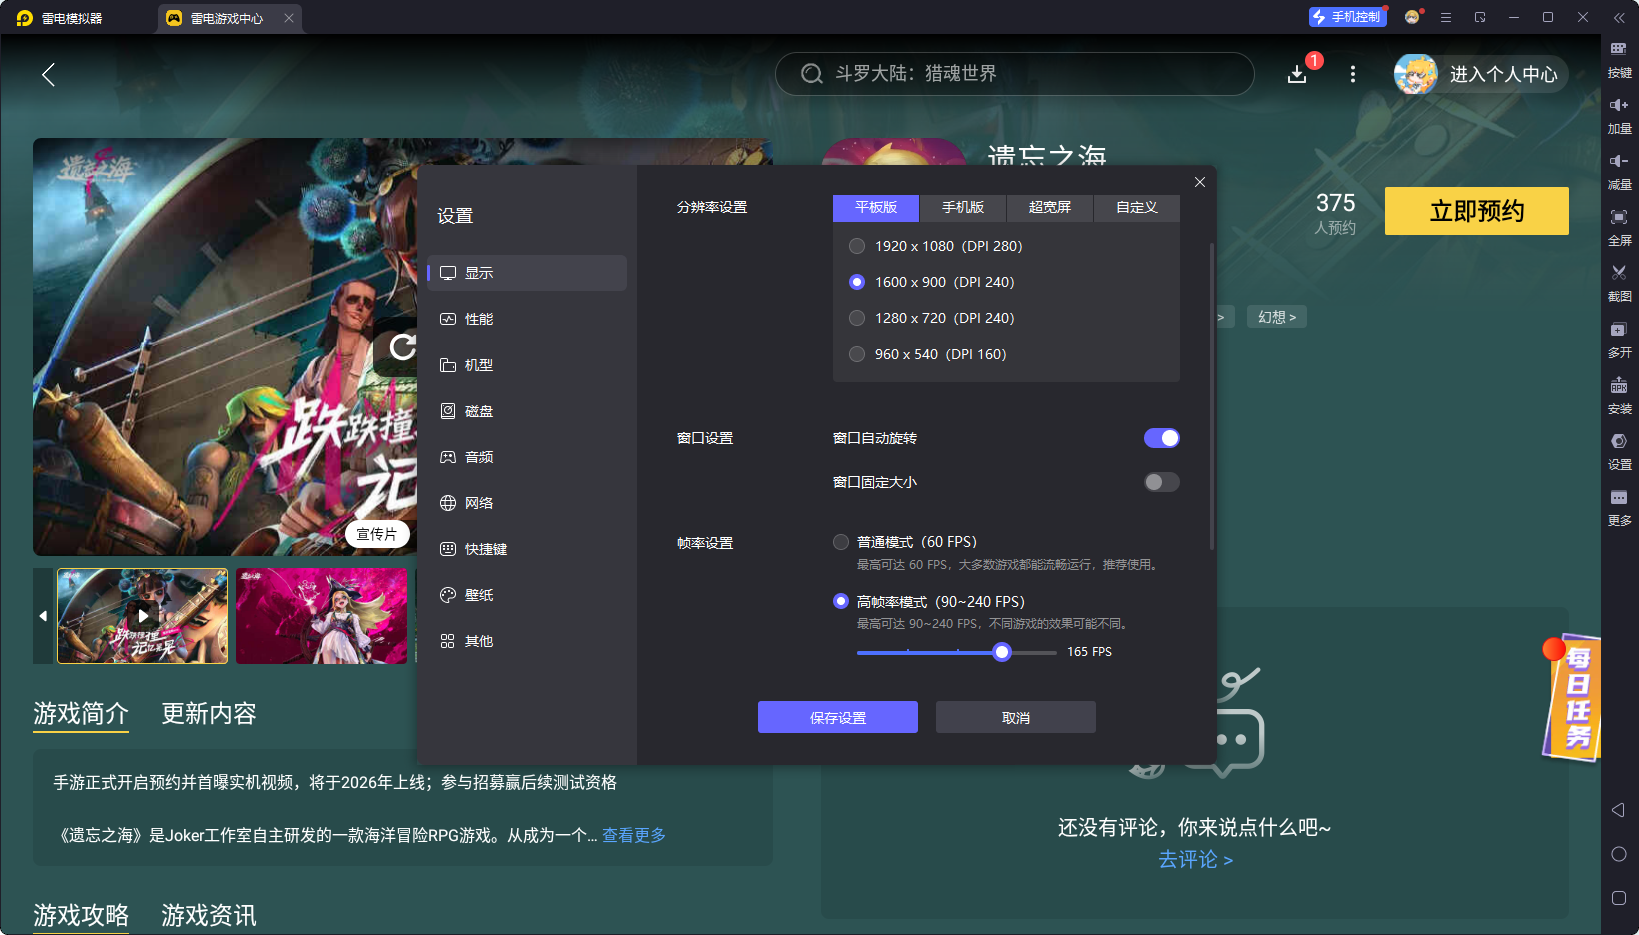1639x935 pixels.
Task: Open the 显示 settings section
Action: (x=527, y=273)
